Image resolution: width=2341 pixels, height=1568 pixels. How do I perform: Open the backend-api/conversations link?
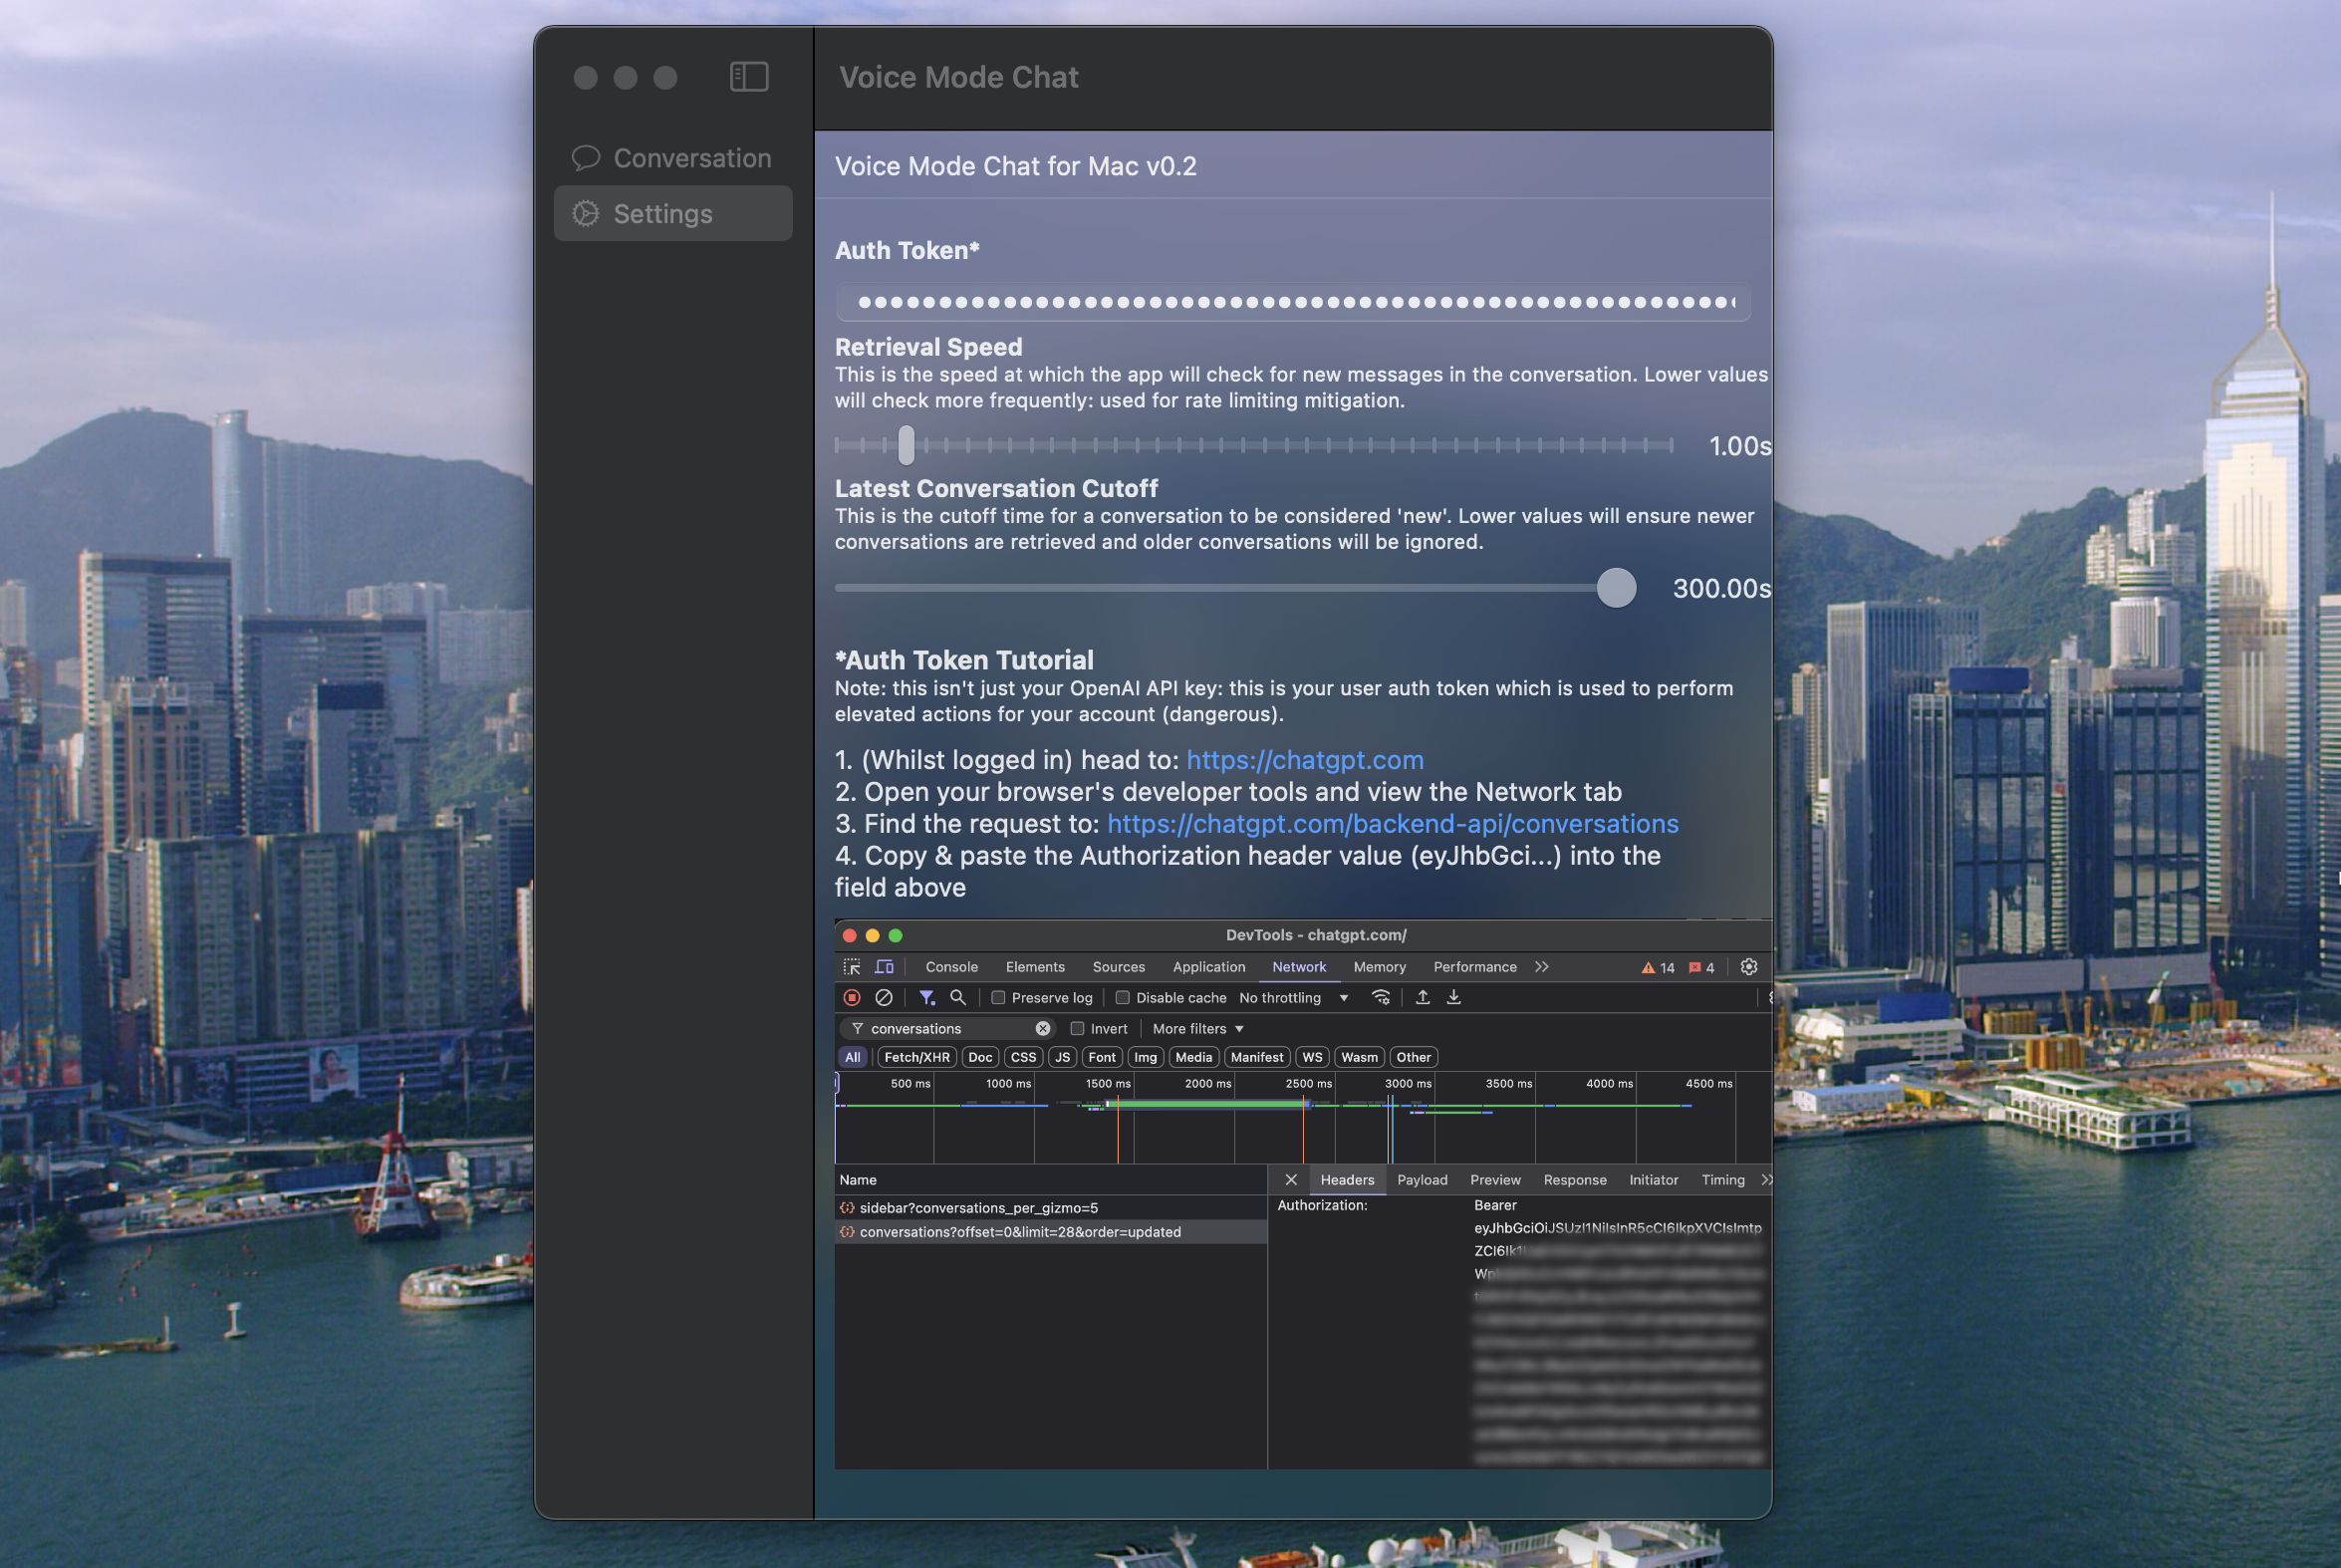click(1392, 824)
